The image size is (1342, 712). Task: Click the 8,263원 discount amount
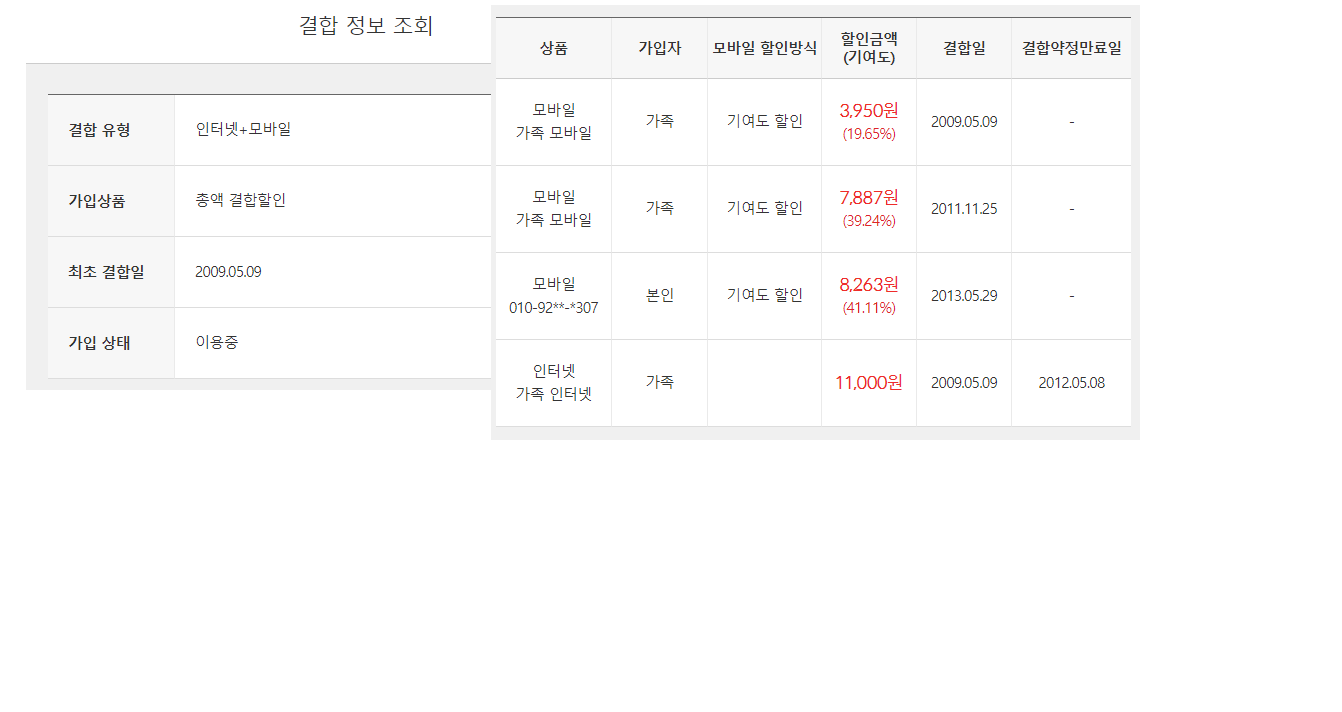pos(868,284)
